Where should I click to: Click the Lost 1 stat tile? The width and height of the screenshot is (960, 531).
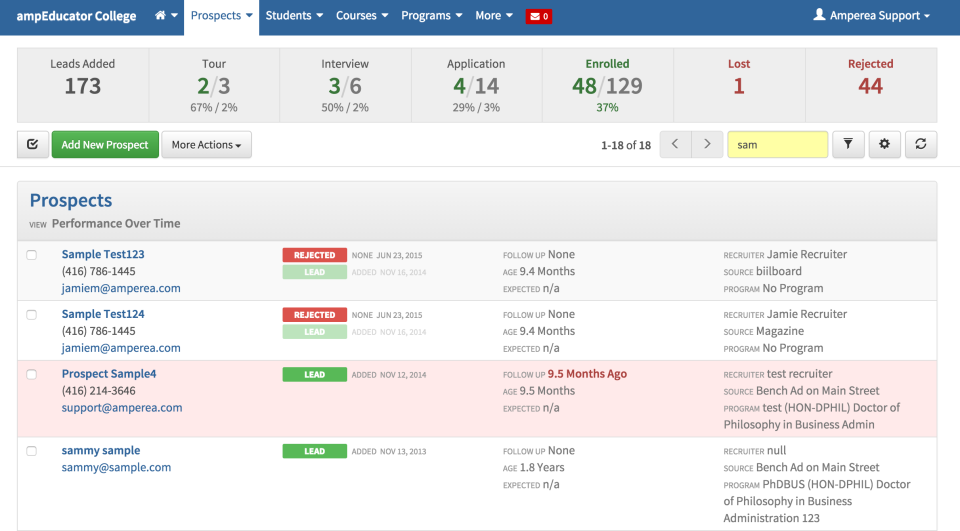tap(739, 85)
